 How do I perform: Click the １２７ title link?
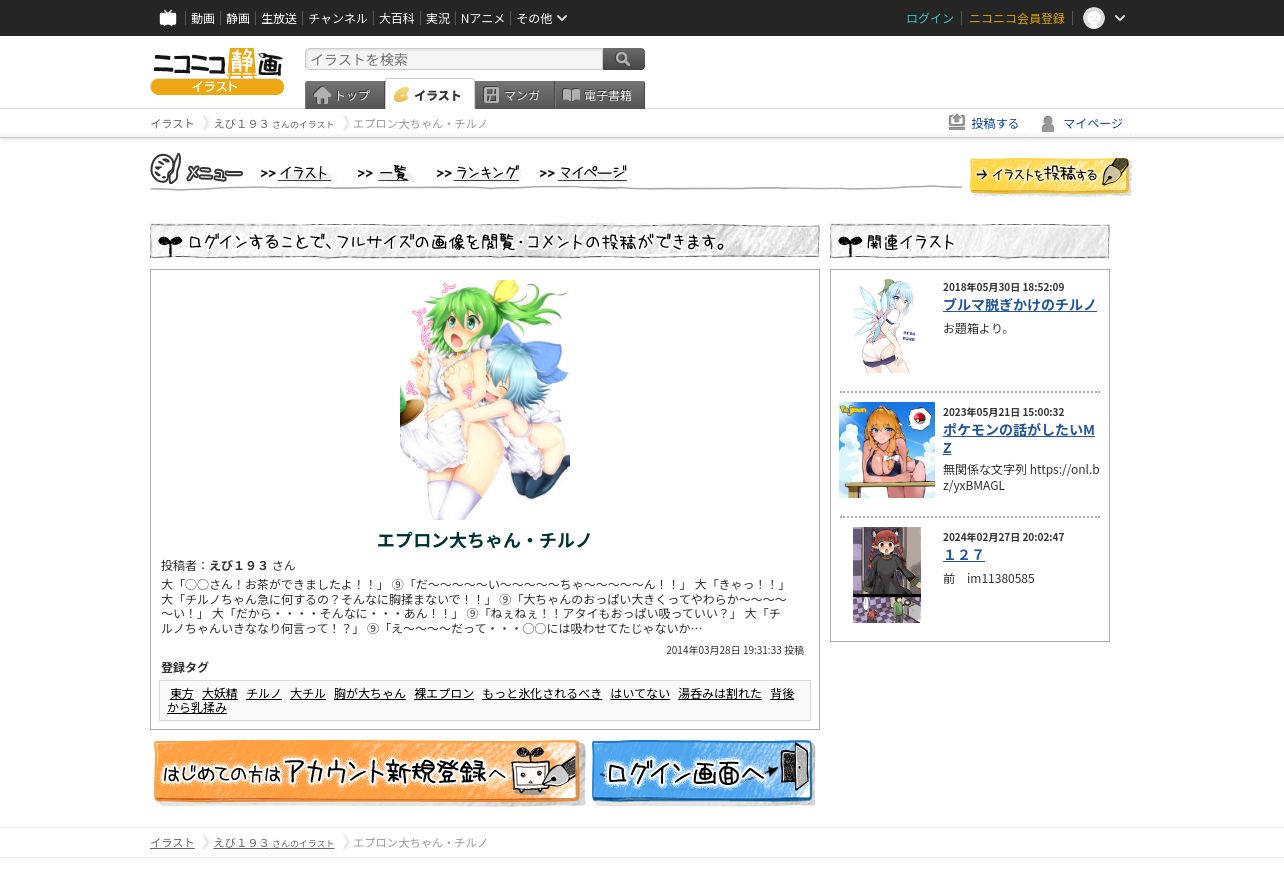(964, 555)
